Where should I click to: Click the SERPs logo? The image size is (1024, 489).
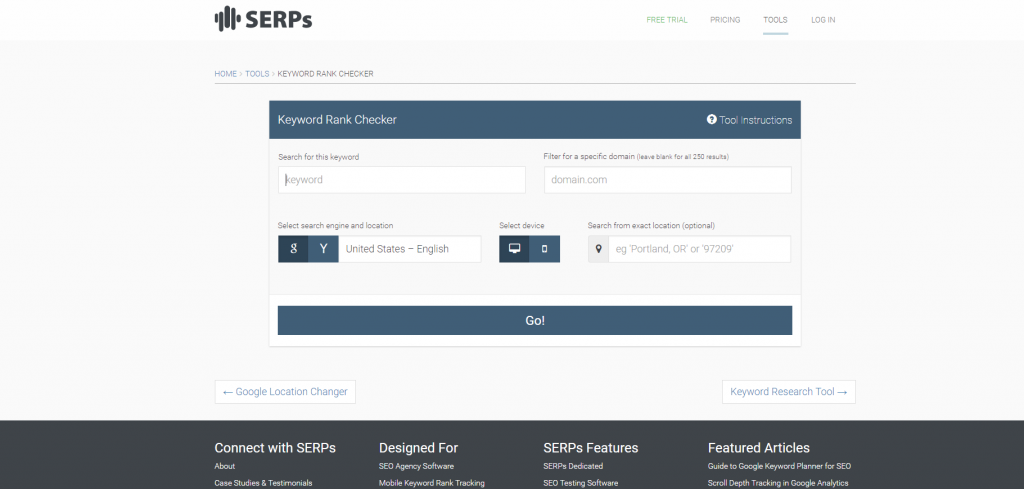[x=263, y=19]
